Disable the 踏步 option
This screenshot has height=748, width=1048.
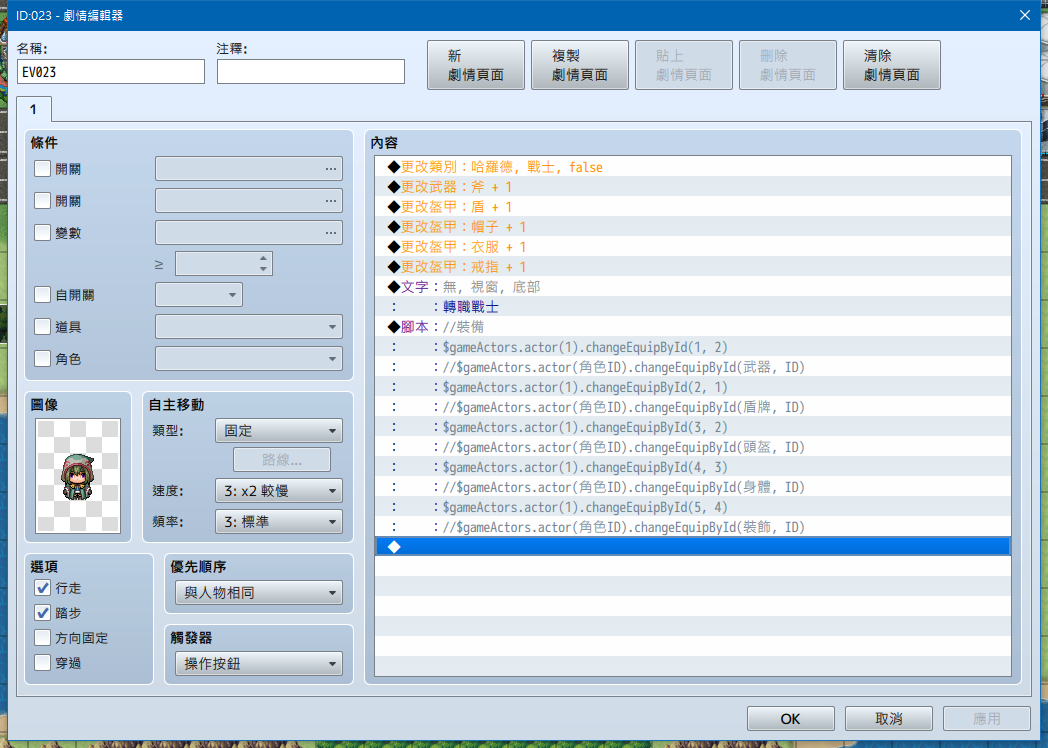click(42, 612)
